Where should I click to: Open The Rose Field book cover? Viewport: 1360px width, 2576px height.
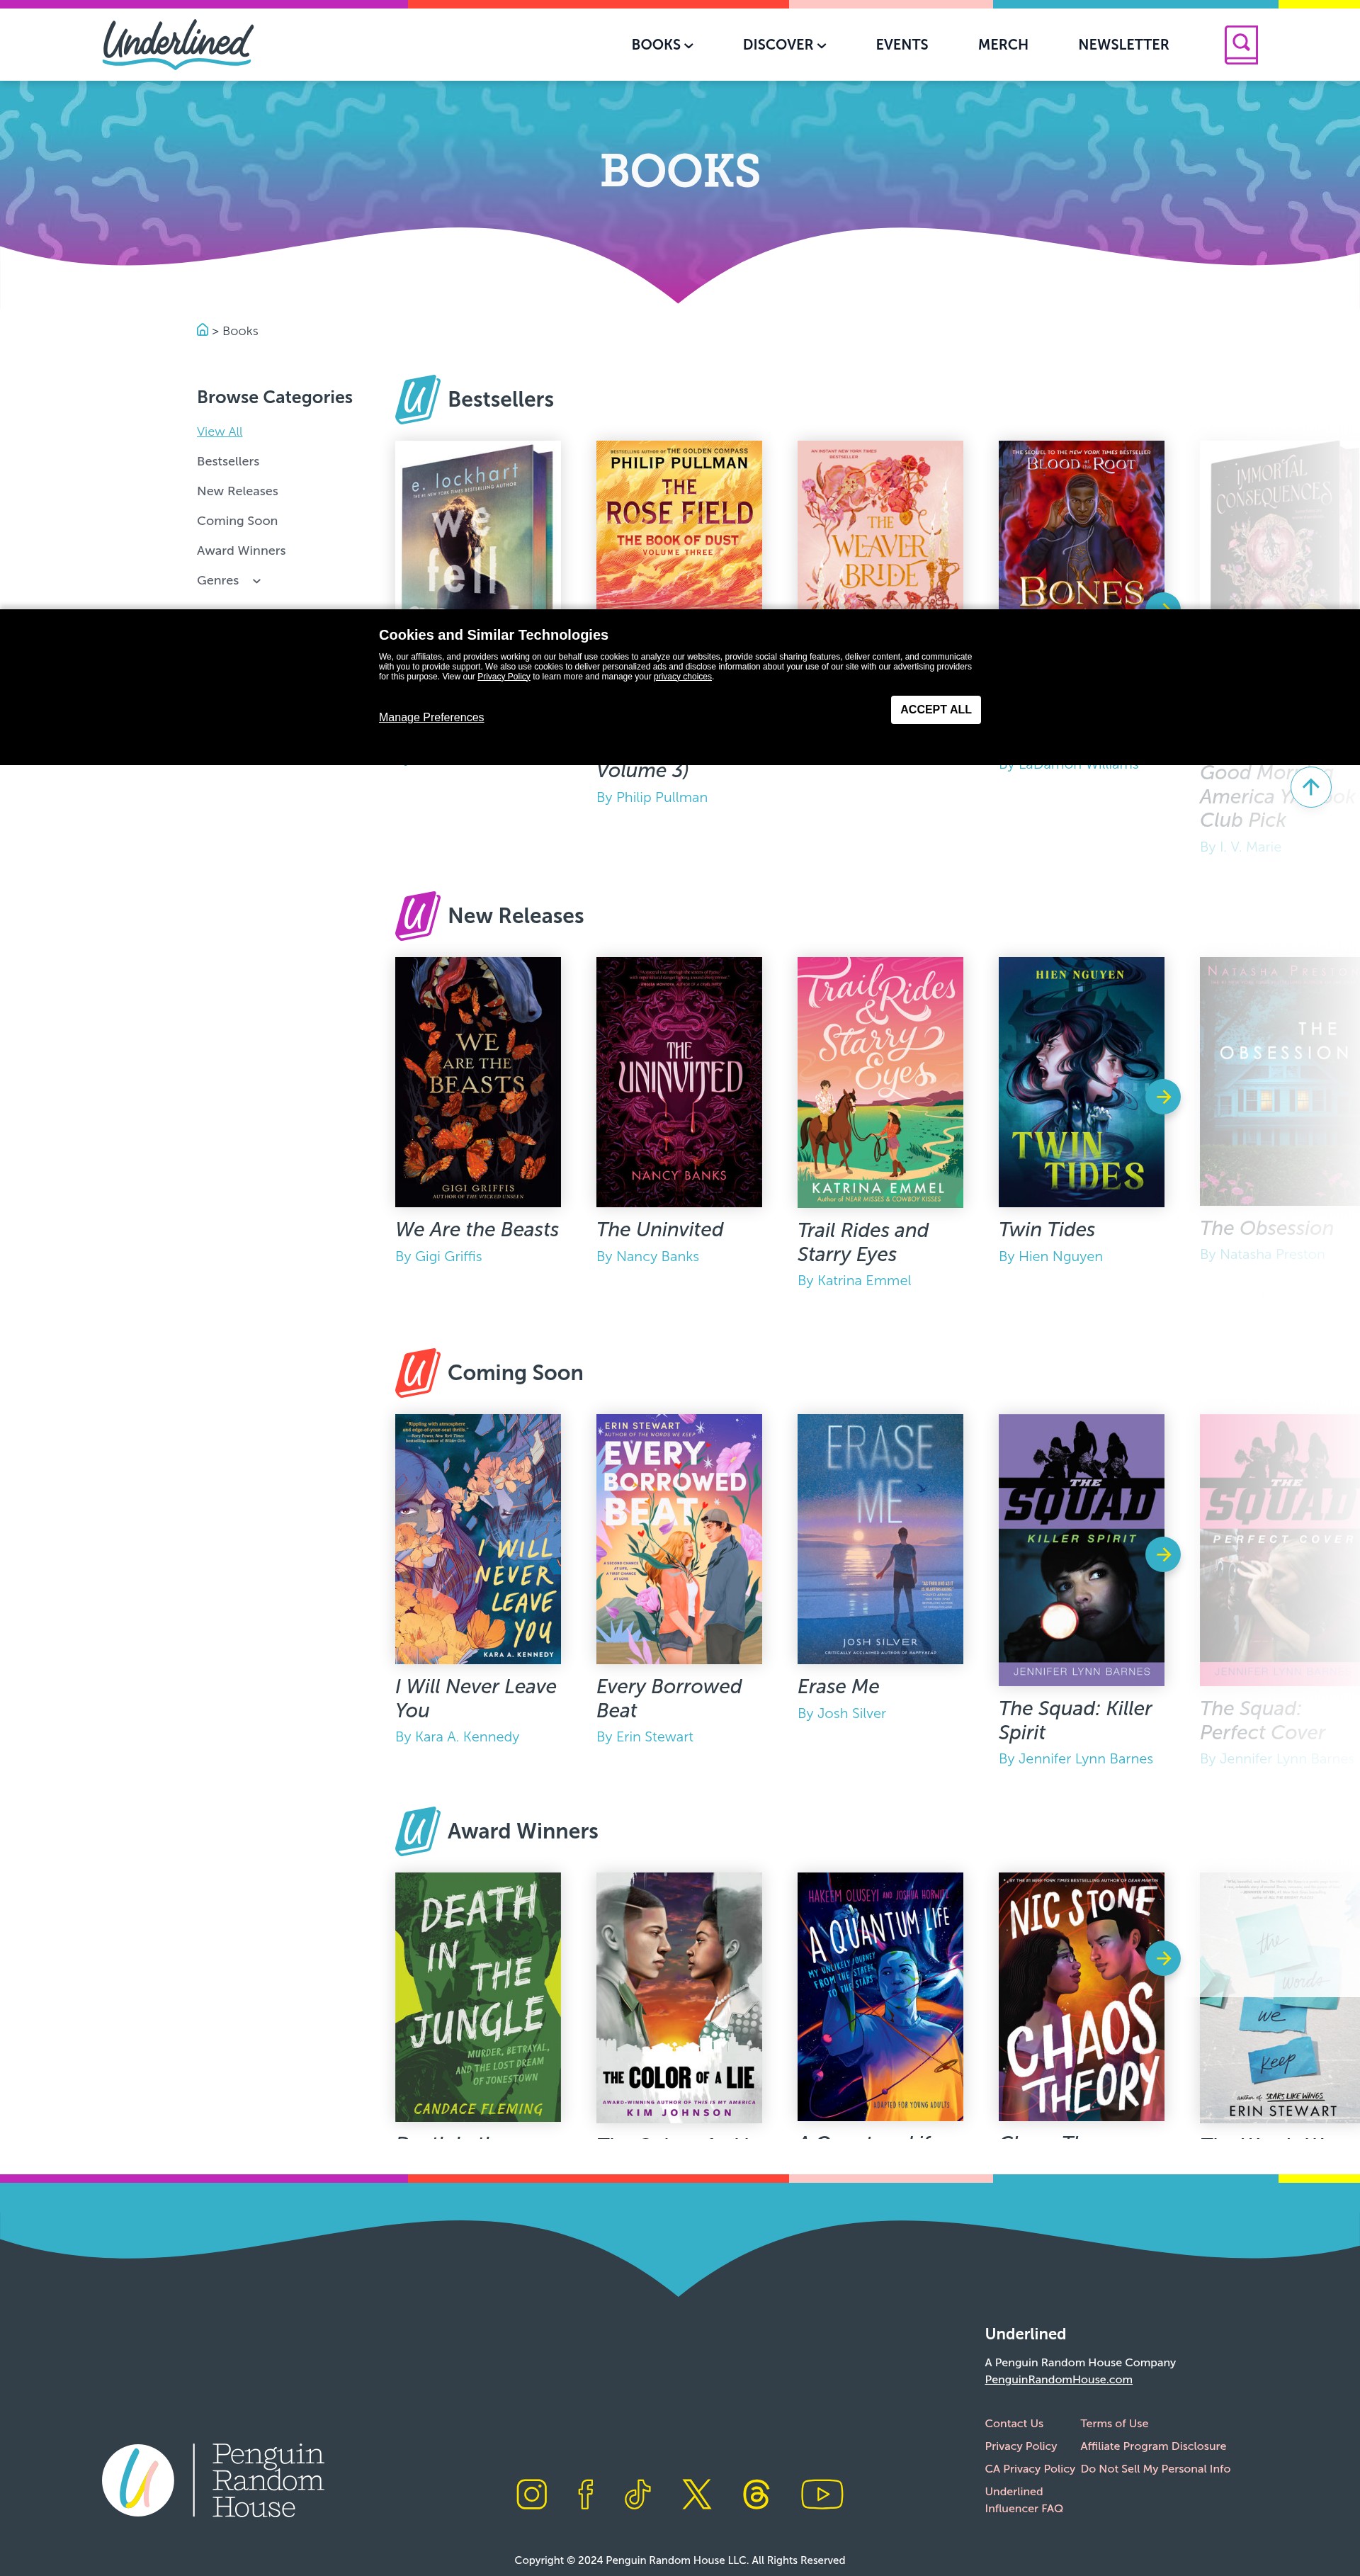coord(679,525)
